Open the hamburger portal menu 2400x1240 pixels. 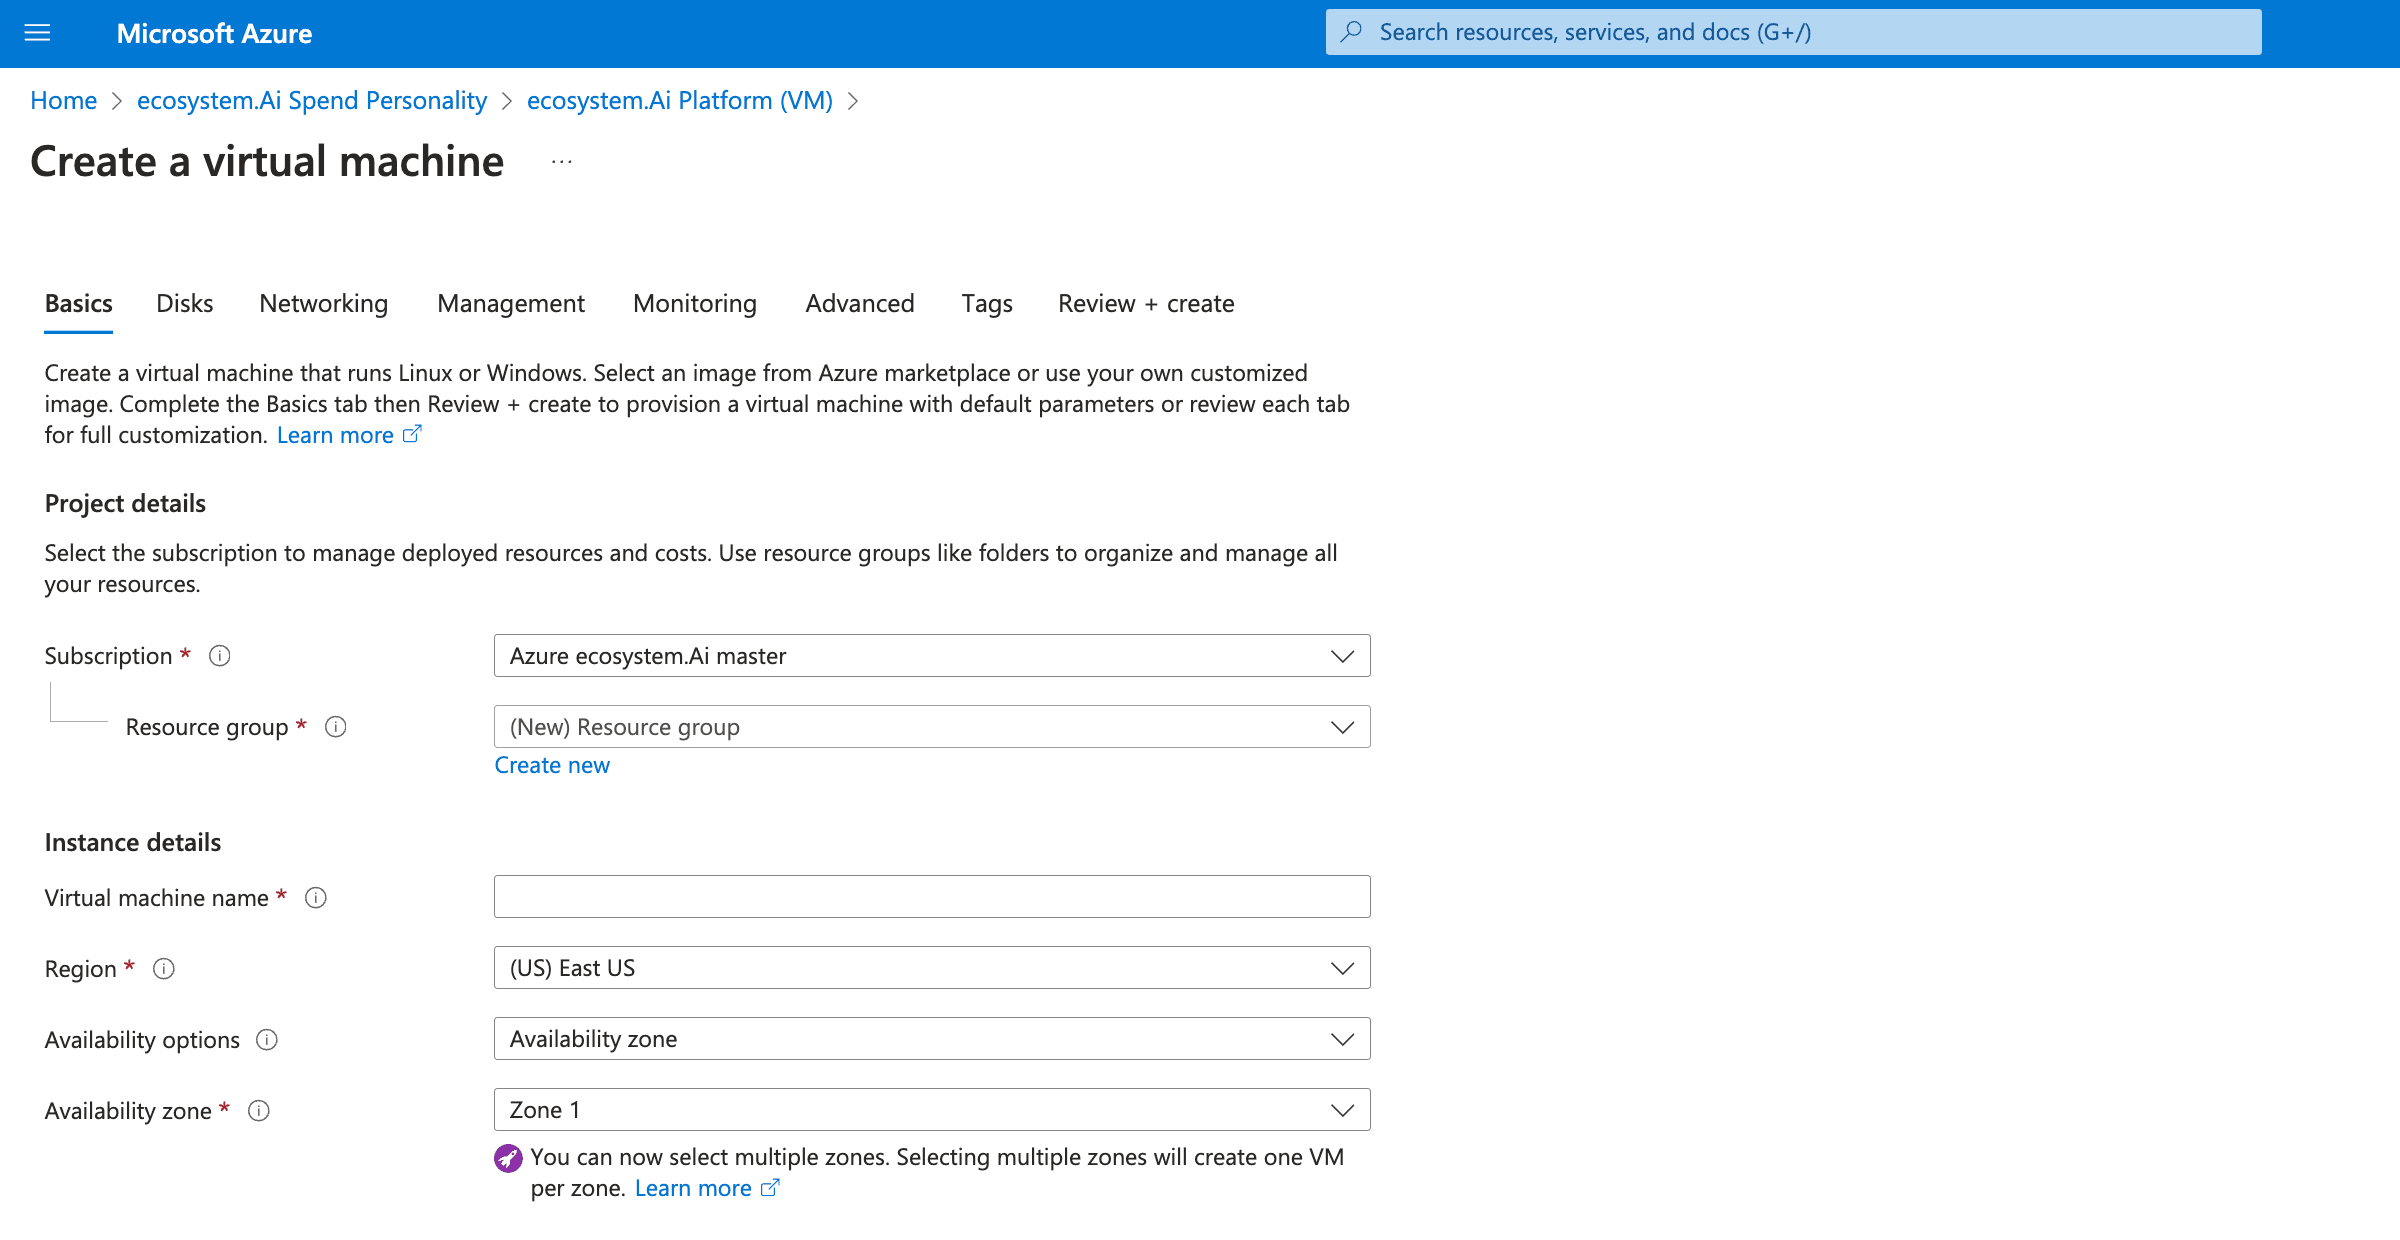point(37,33)
